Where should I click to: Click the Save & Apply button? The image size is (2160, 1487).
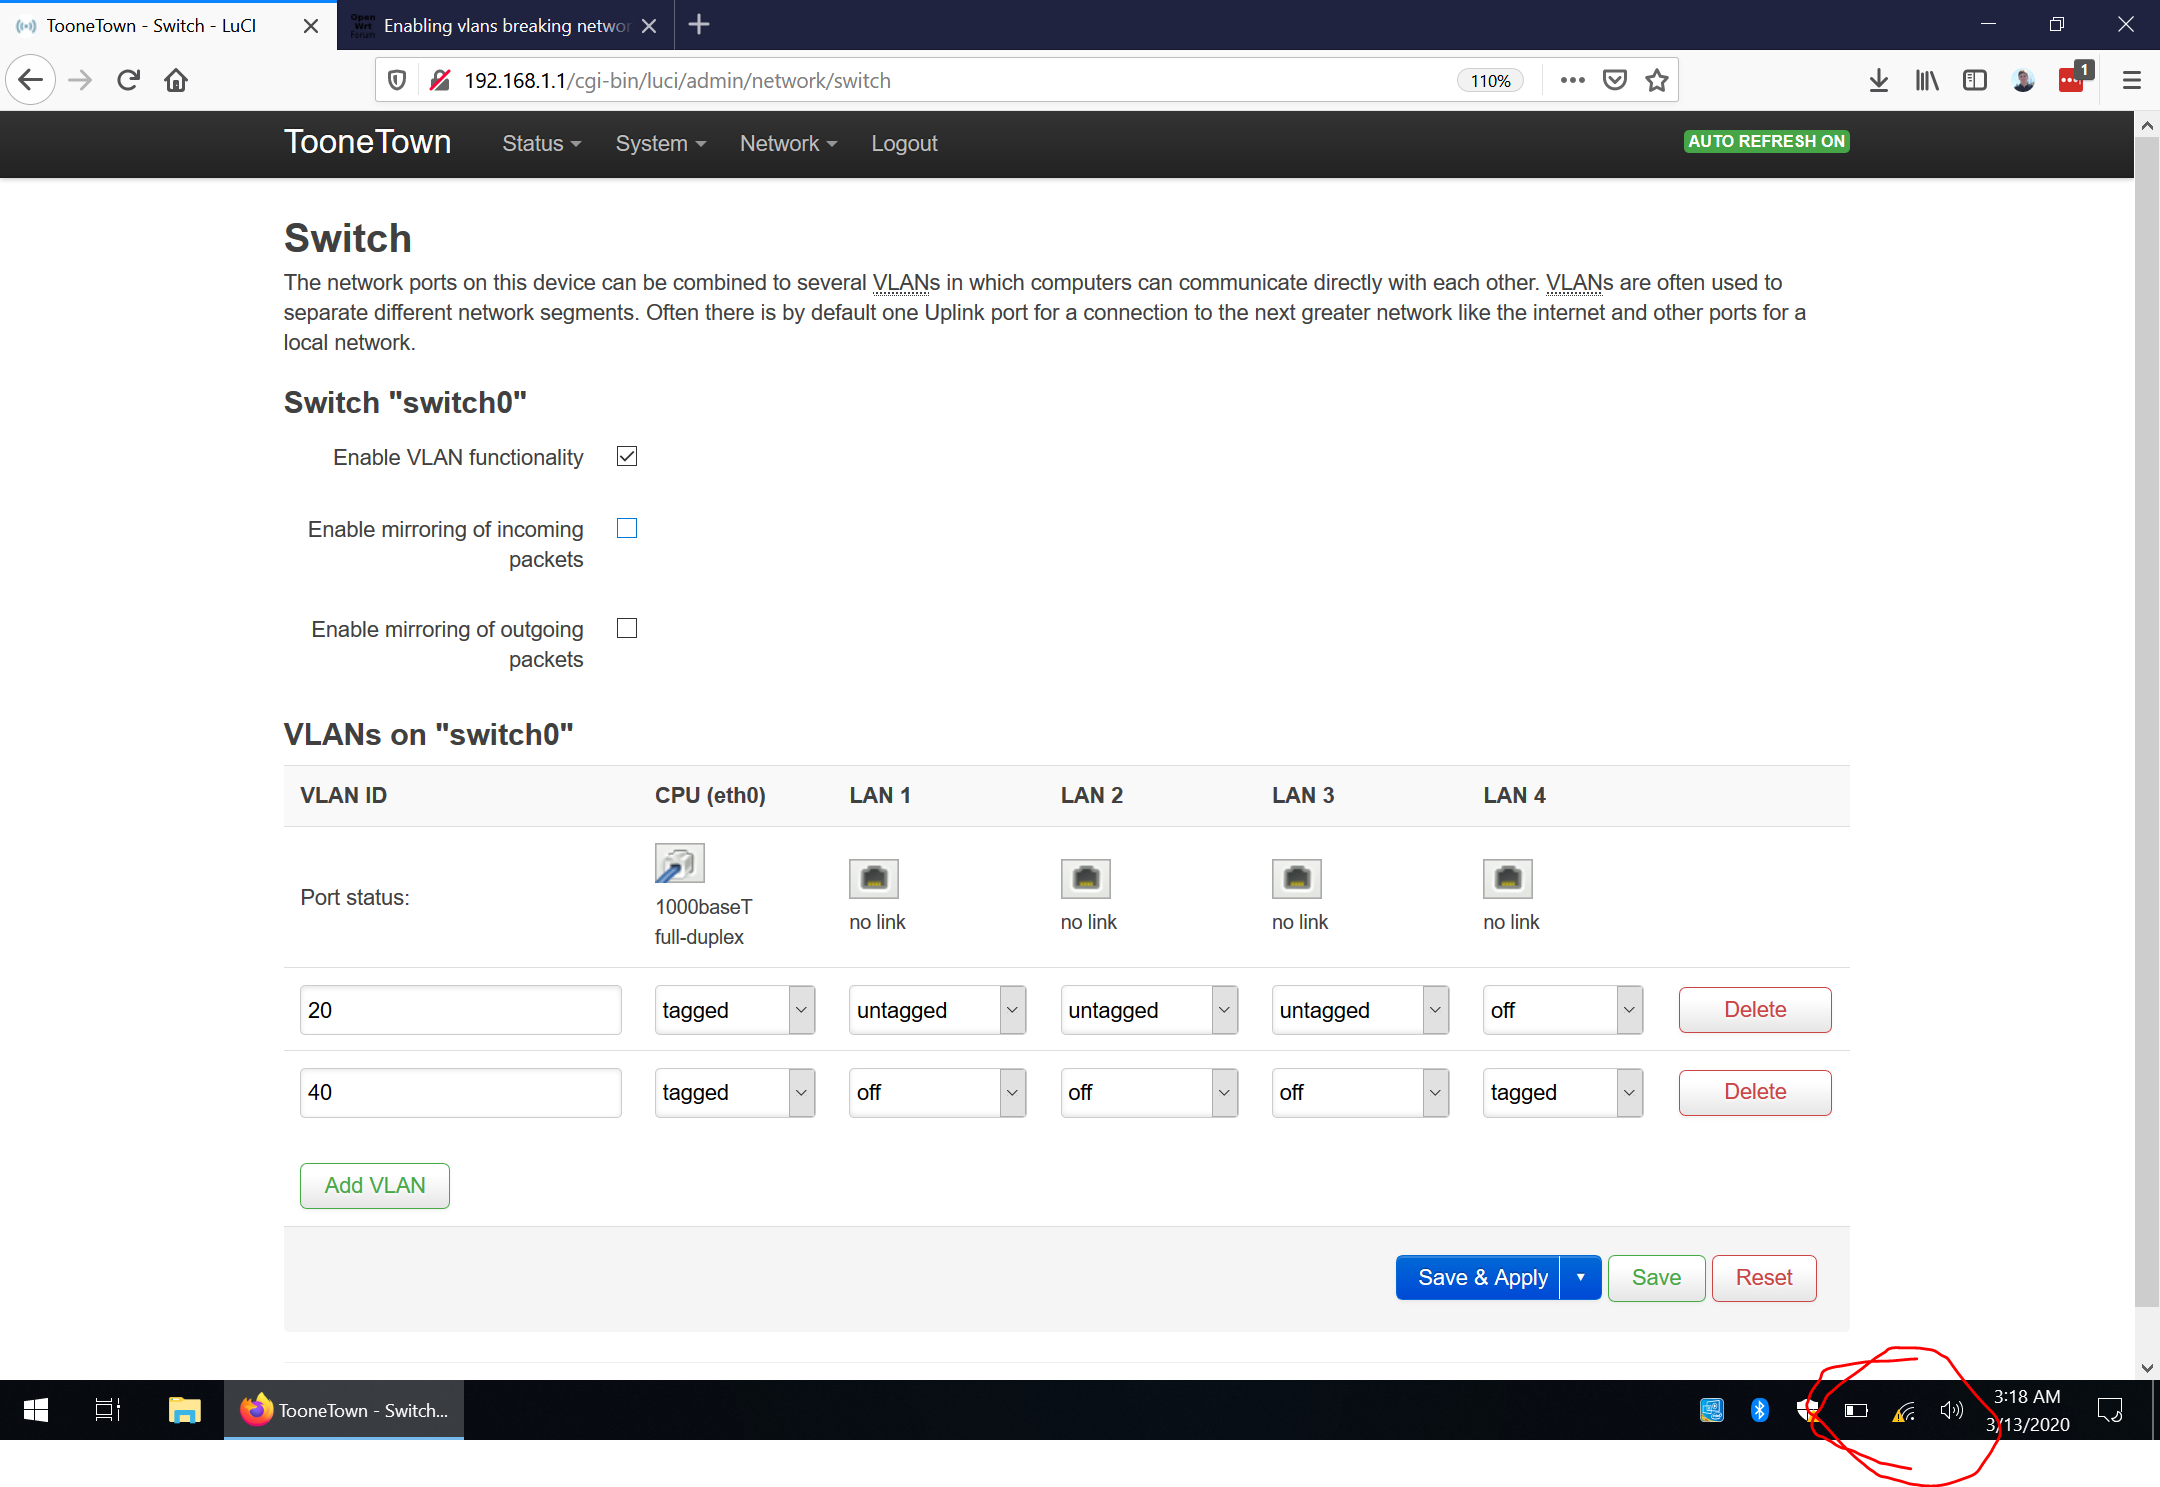coord(1478,1277)
